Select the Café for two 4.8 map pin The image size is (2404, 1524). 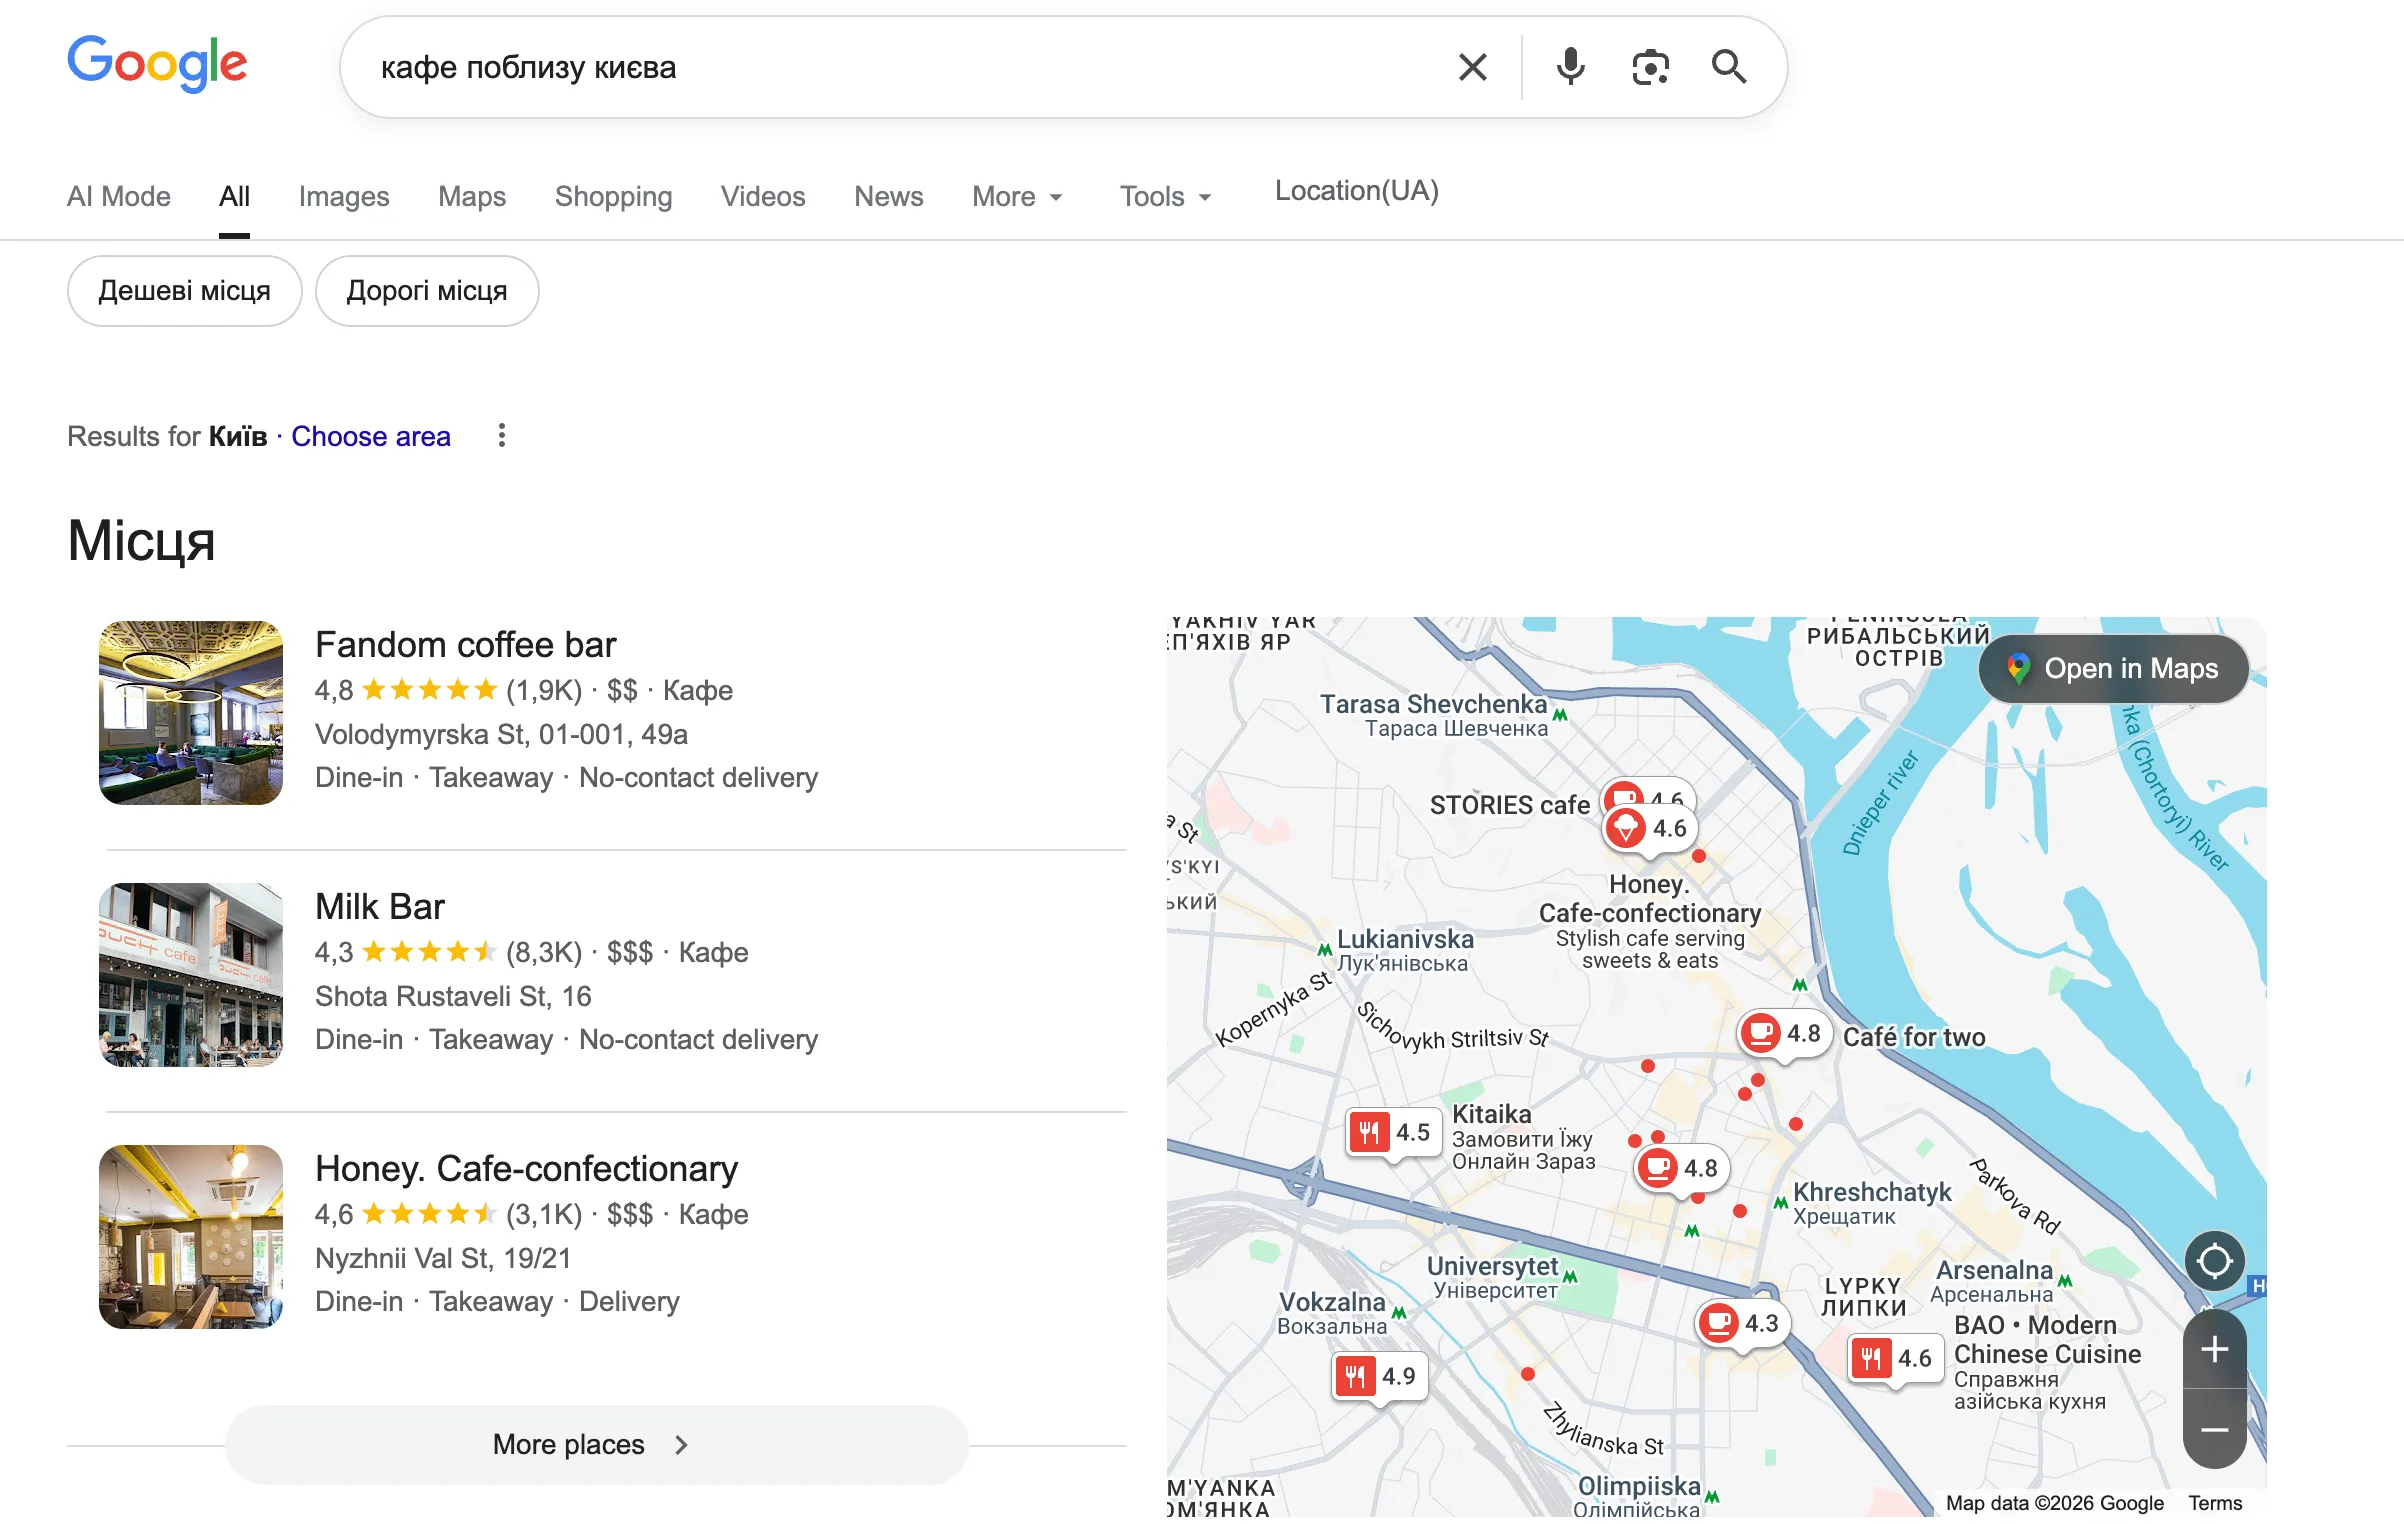tap(1783, 1033)
